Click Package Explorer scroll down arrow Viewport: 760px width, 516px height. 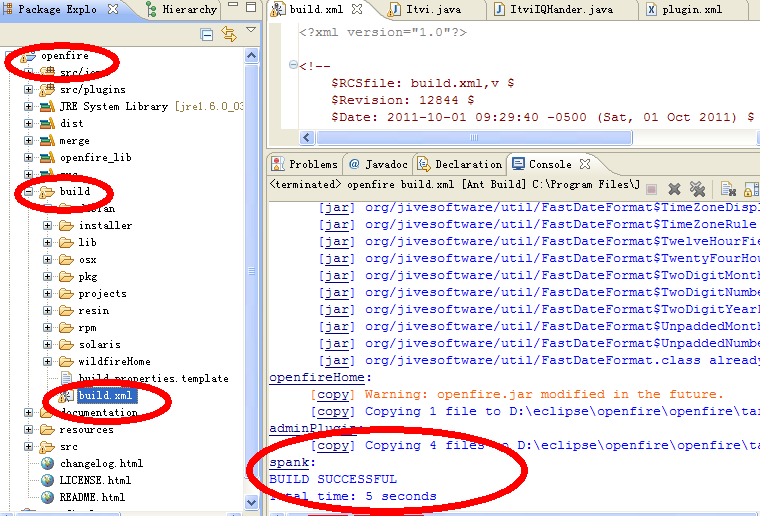pyautogui.click(x=251, y=502)
